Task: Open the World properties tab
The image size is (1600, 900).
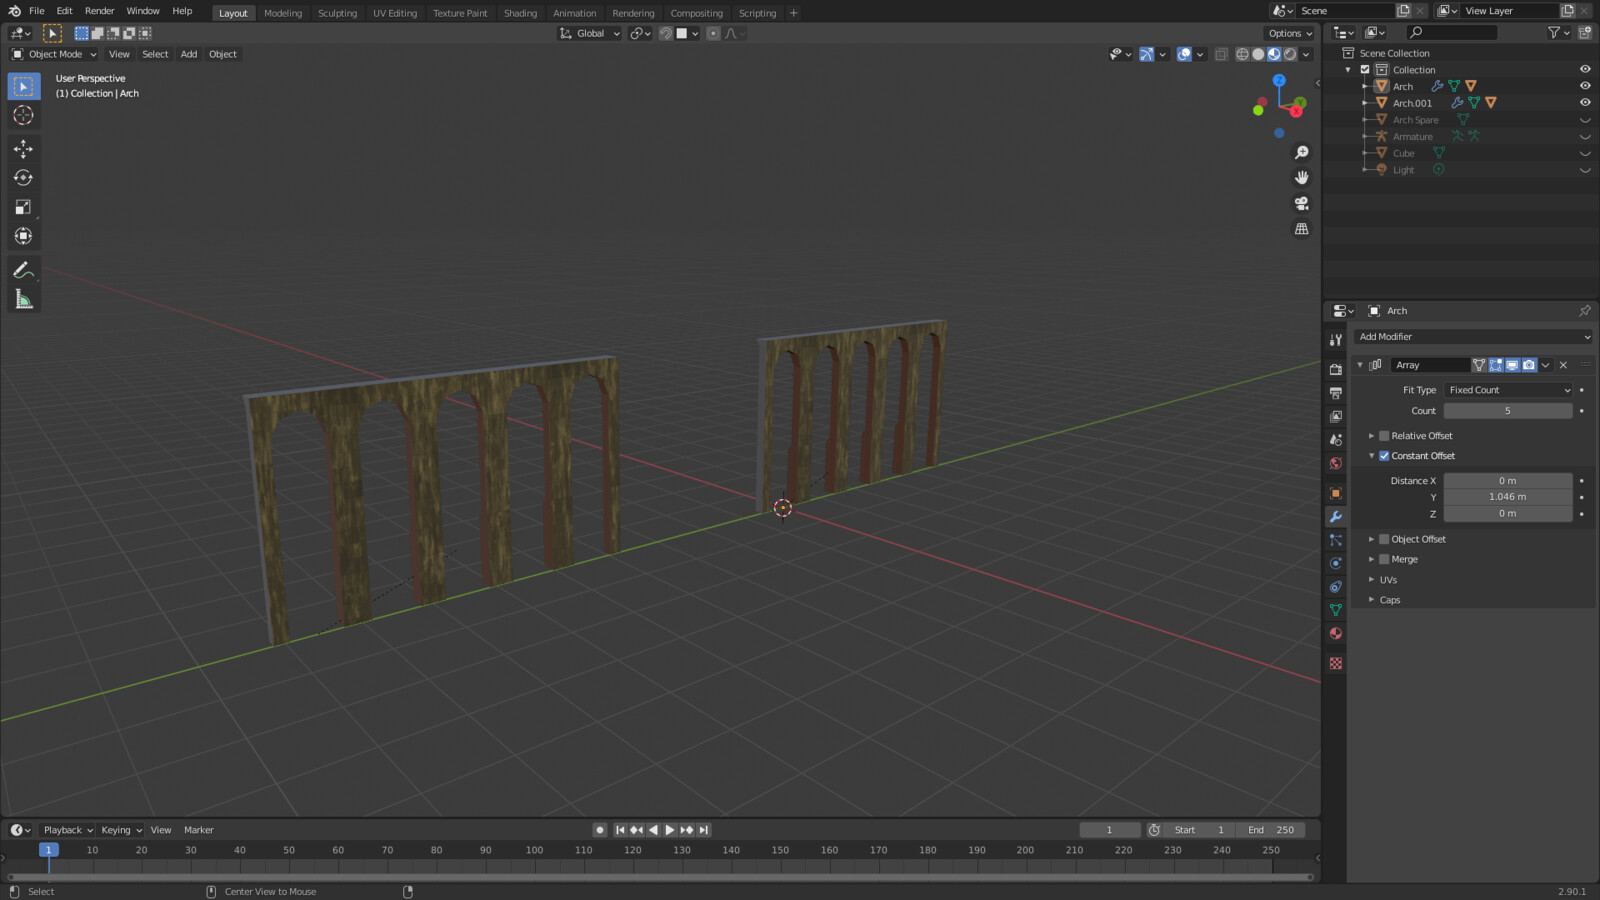Action: coord(1336,464)
